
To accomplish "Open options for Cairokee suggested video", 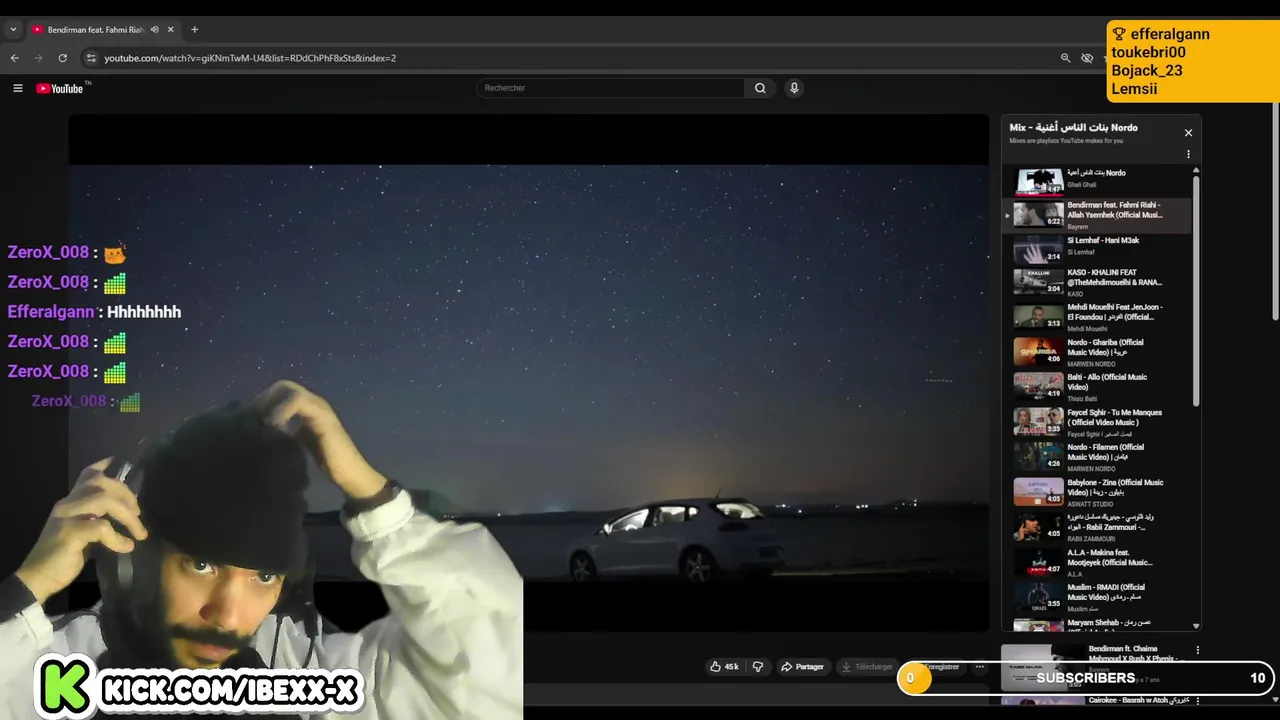I will click(1197, 701).
